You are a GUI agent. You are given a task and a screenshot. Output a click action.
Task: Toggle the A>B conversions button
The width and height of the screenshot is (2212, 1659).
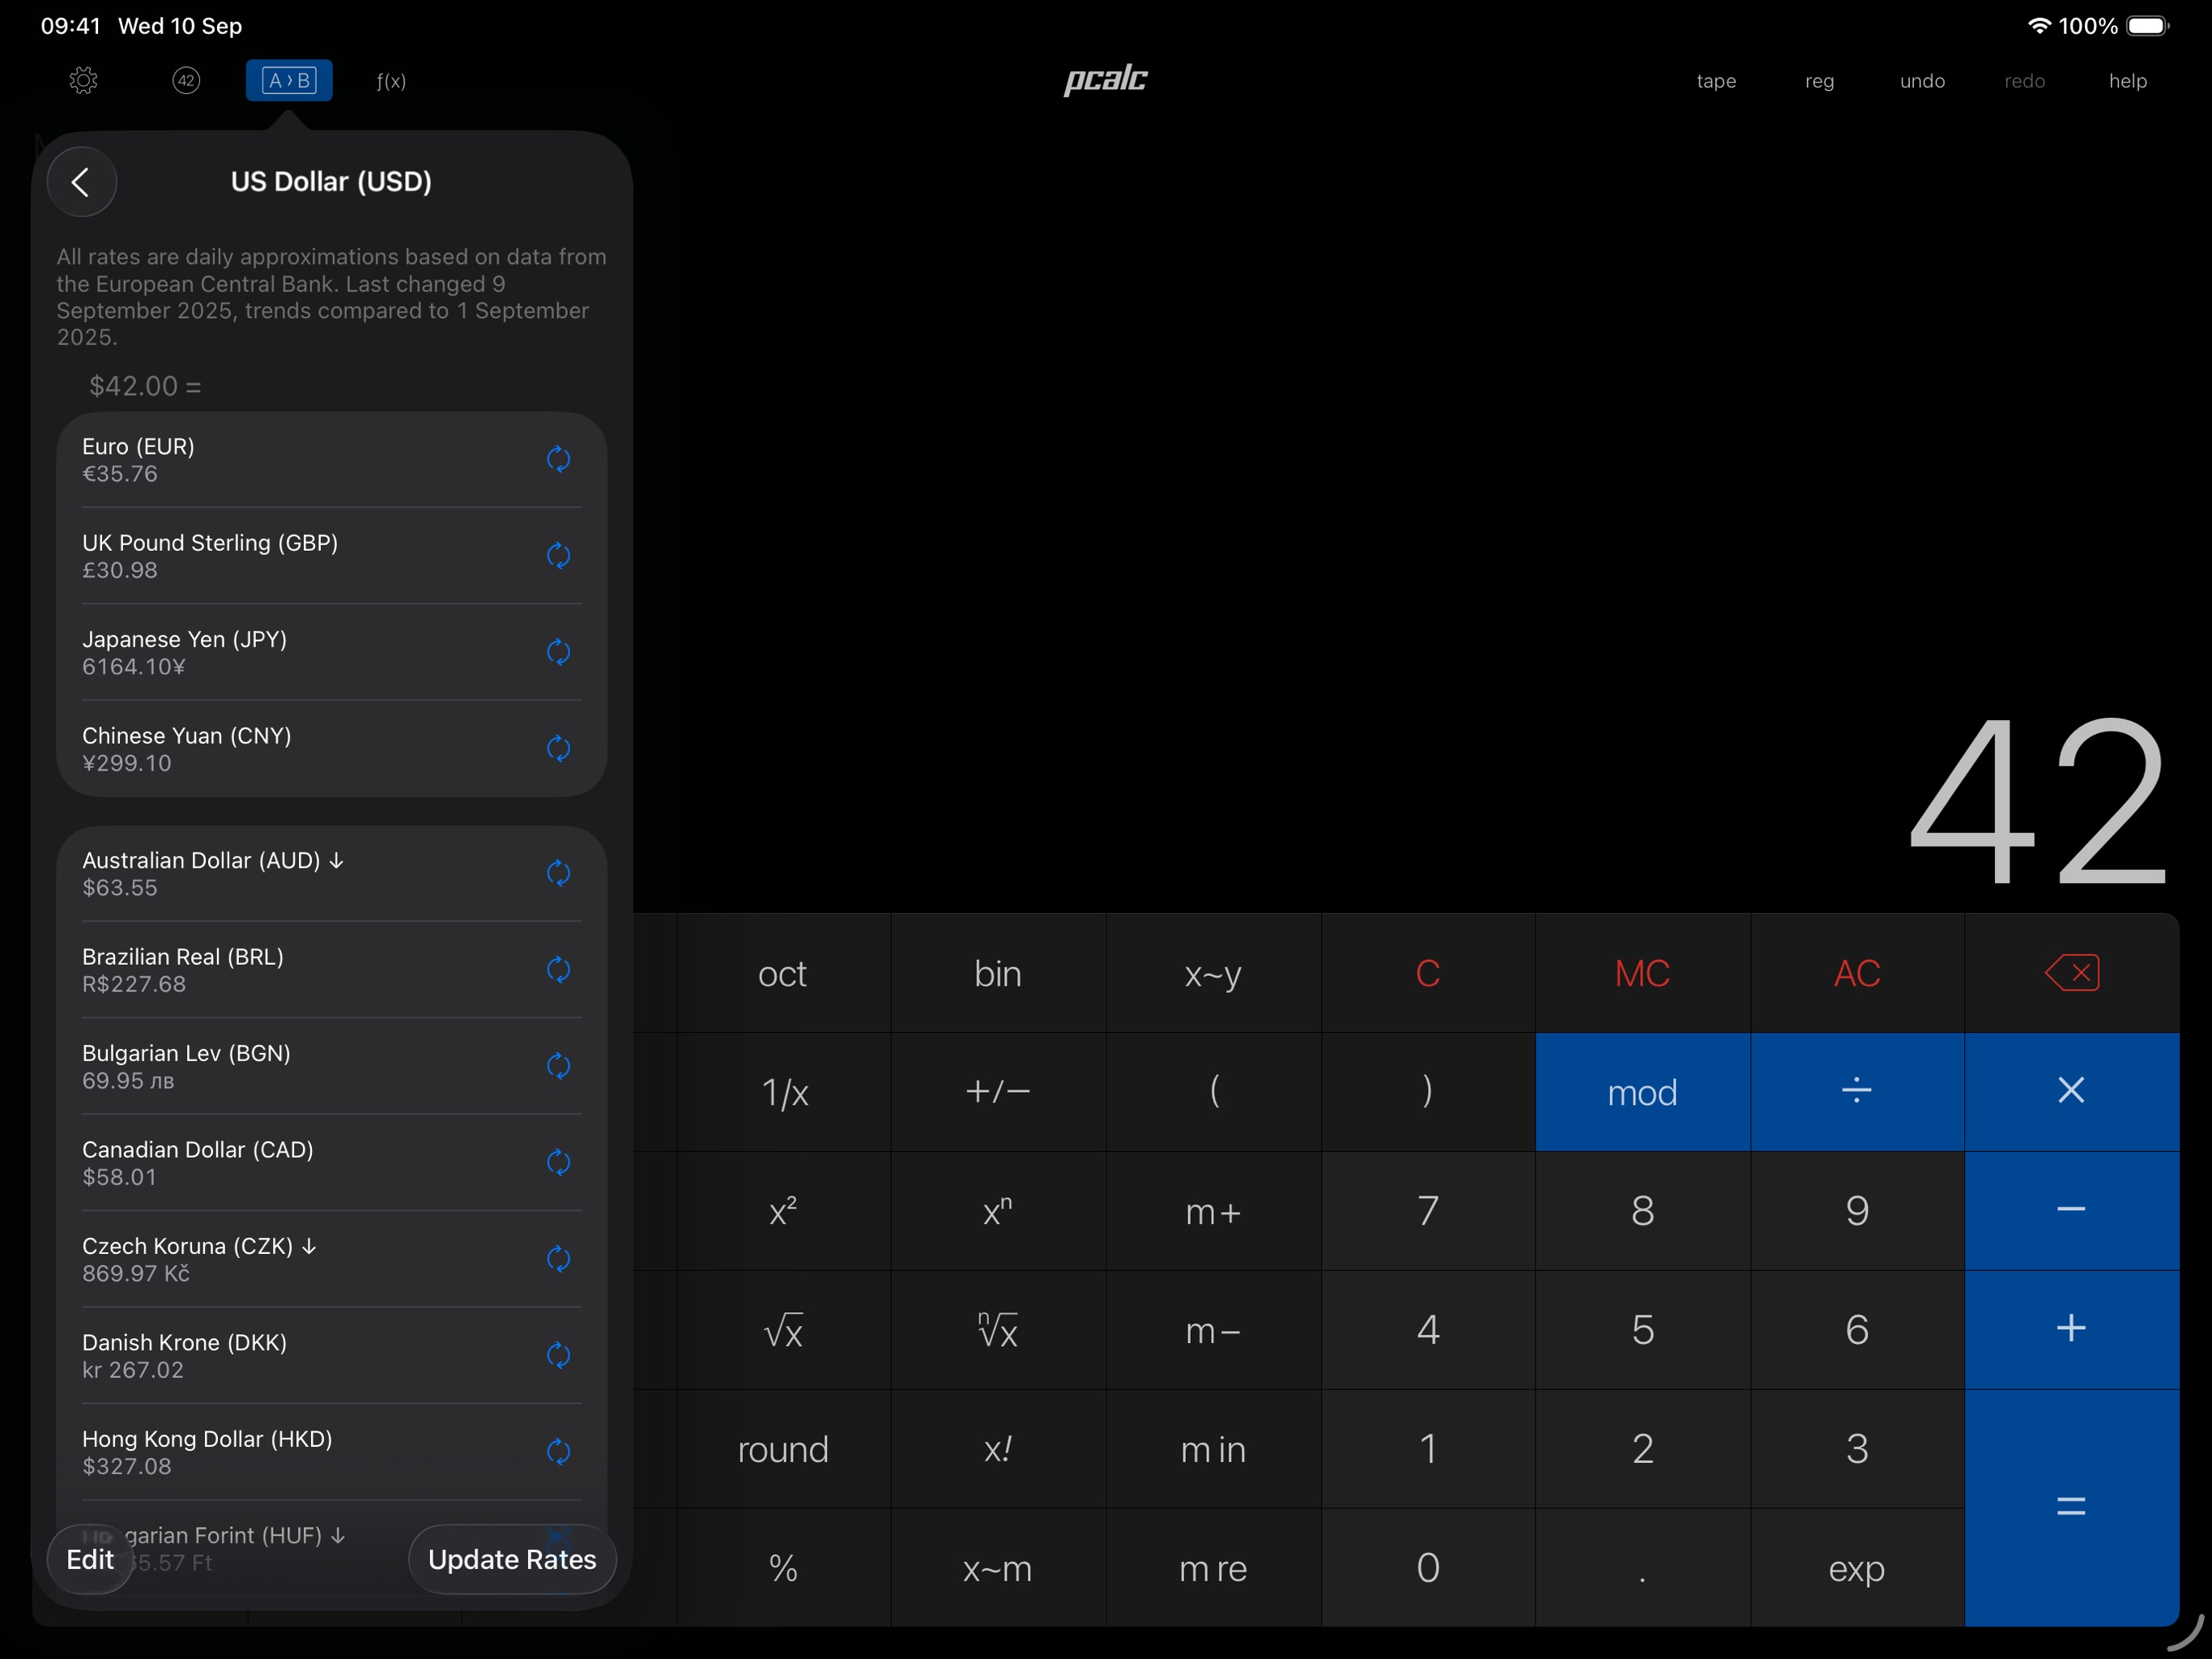point(289,80)
